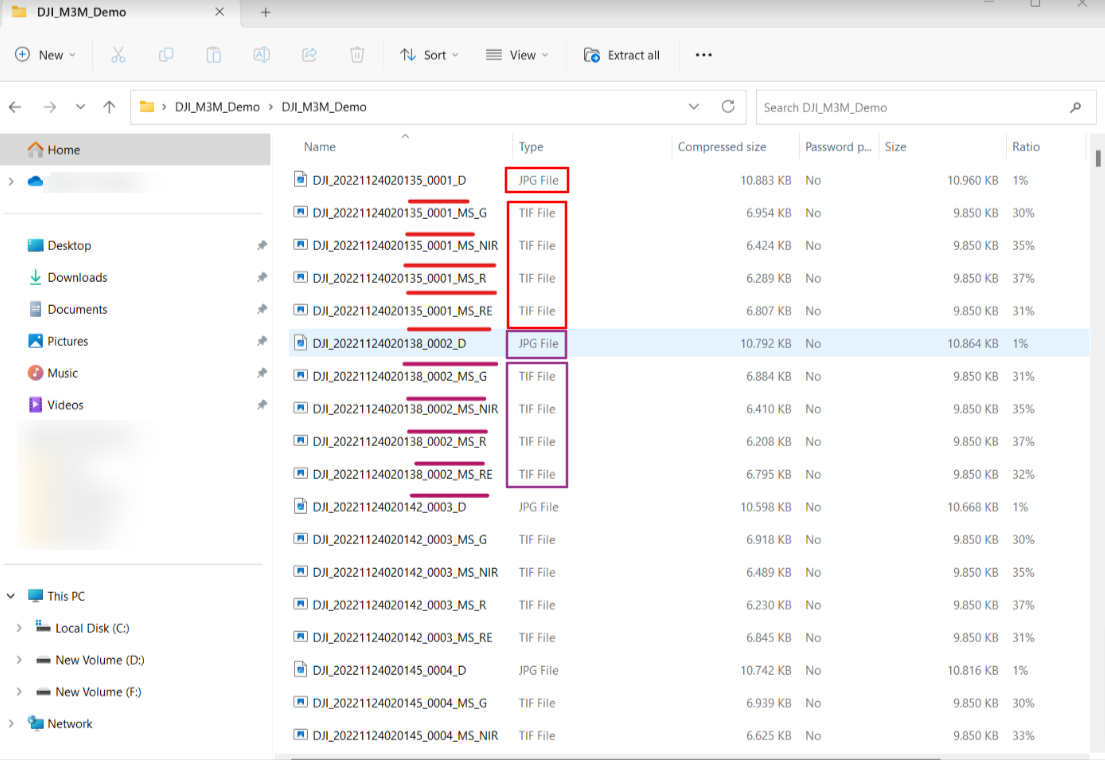Open recent locations dropdown arrow
This screenshot has height=760, width=1105.
[x=80, y=107]
